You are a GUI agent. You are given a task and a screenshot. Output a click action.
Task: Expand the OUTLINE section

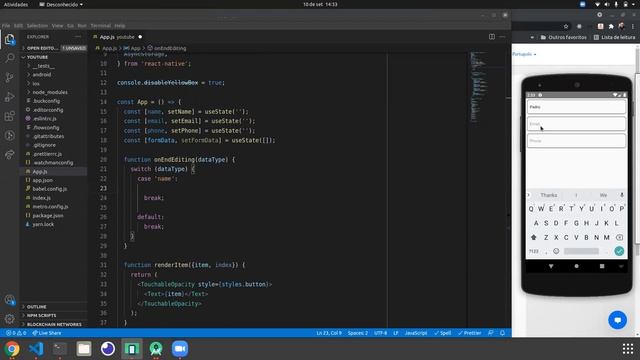point(36,307)
